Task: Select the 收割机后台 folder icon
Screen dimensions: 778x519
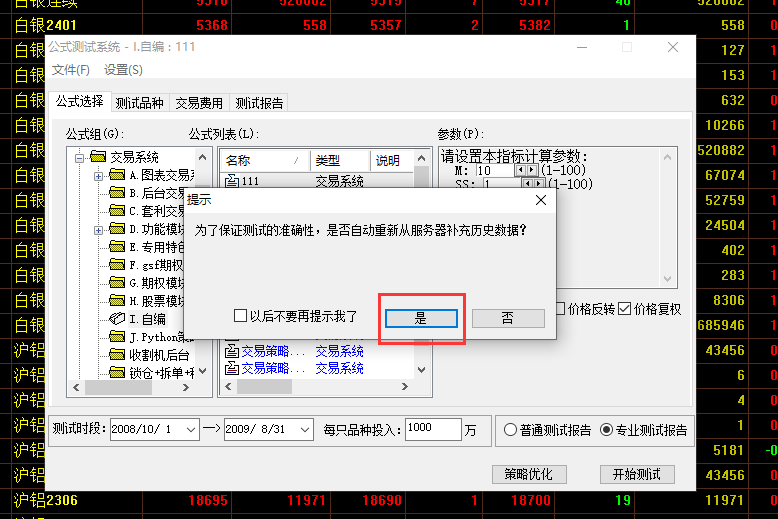Action: pos(117,354)
